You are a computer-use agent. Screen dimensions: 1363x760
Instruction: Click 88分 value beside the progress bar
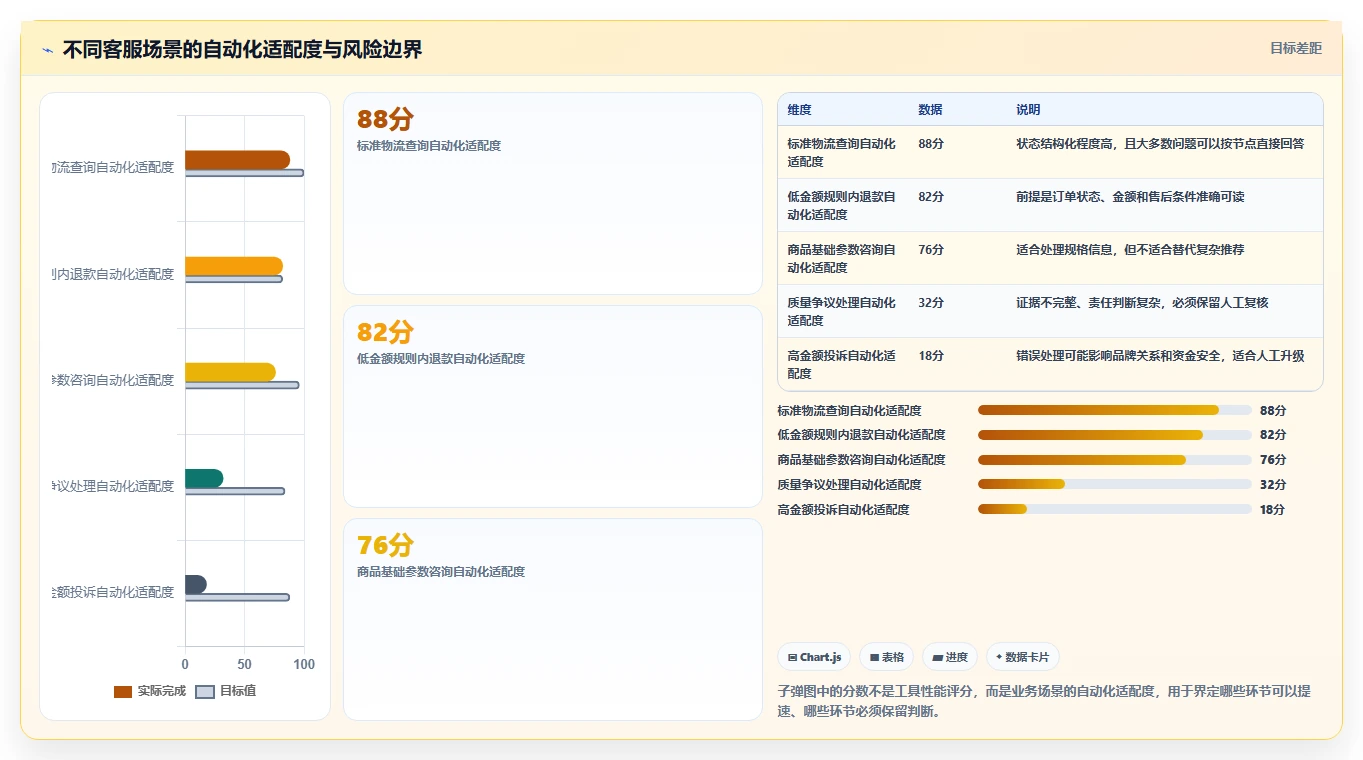[x=1273, y=410]
